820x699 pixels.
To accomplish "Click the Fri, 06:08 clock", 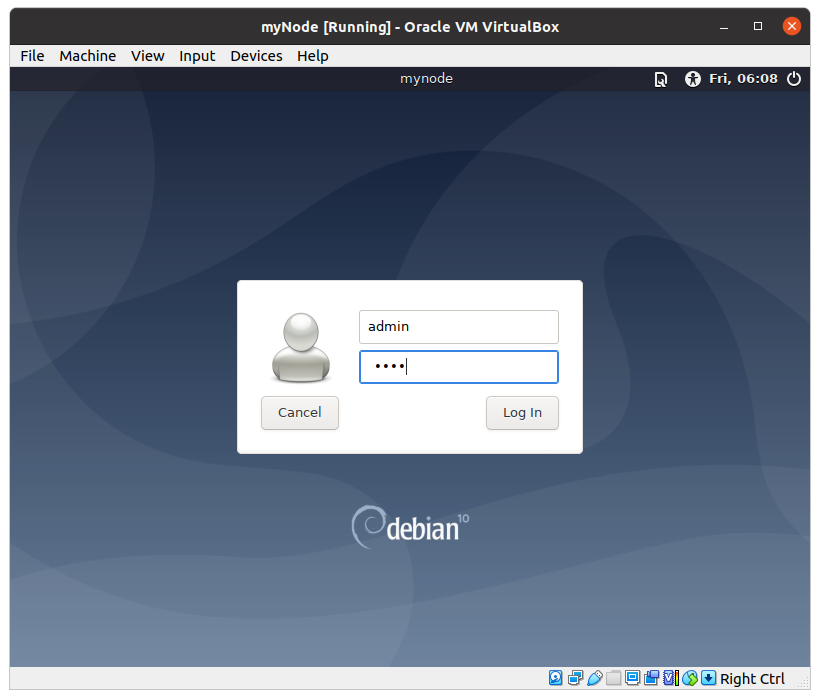I will click(x=743, y=79).
